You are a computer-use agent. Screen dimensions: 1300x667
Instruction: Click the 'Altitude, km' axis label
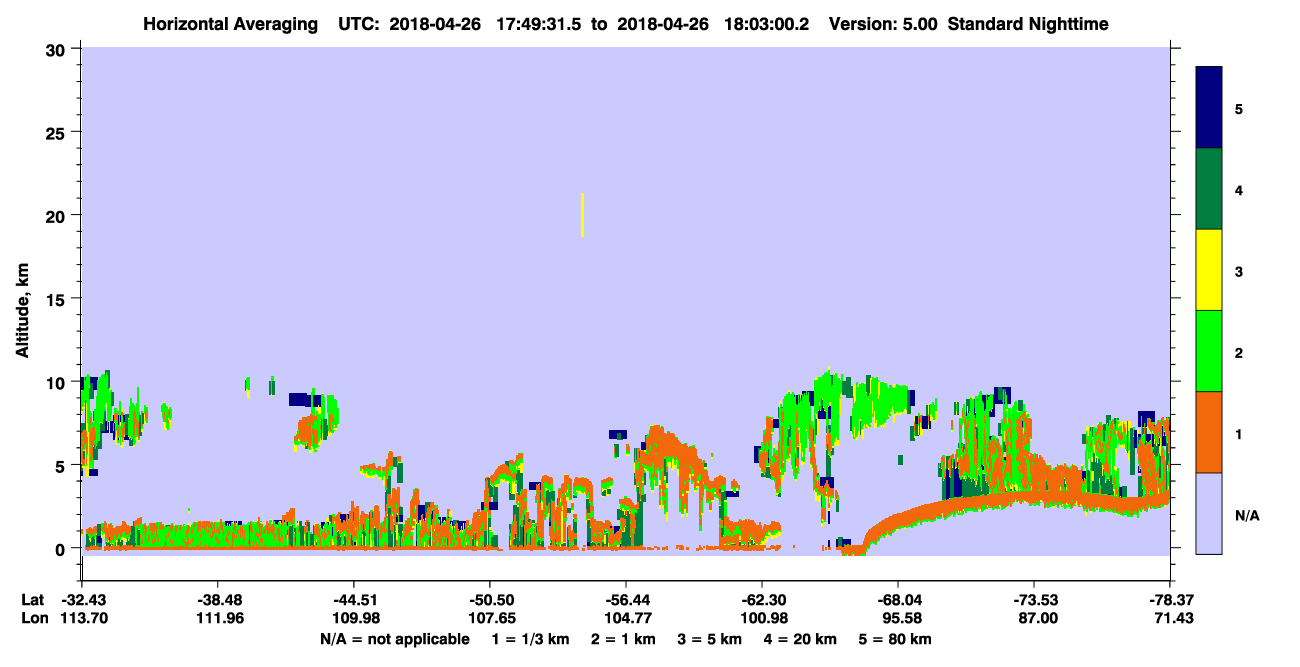pyautogui.click(x=22, y=310)
